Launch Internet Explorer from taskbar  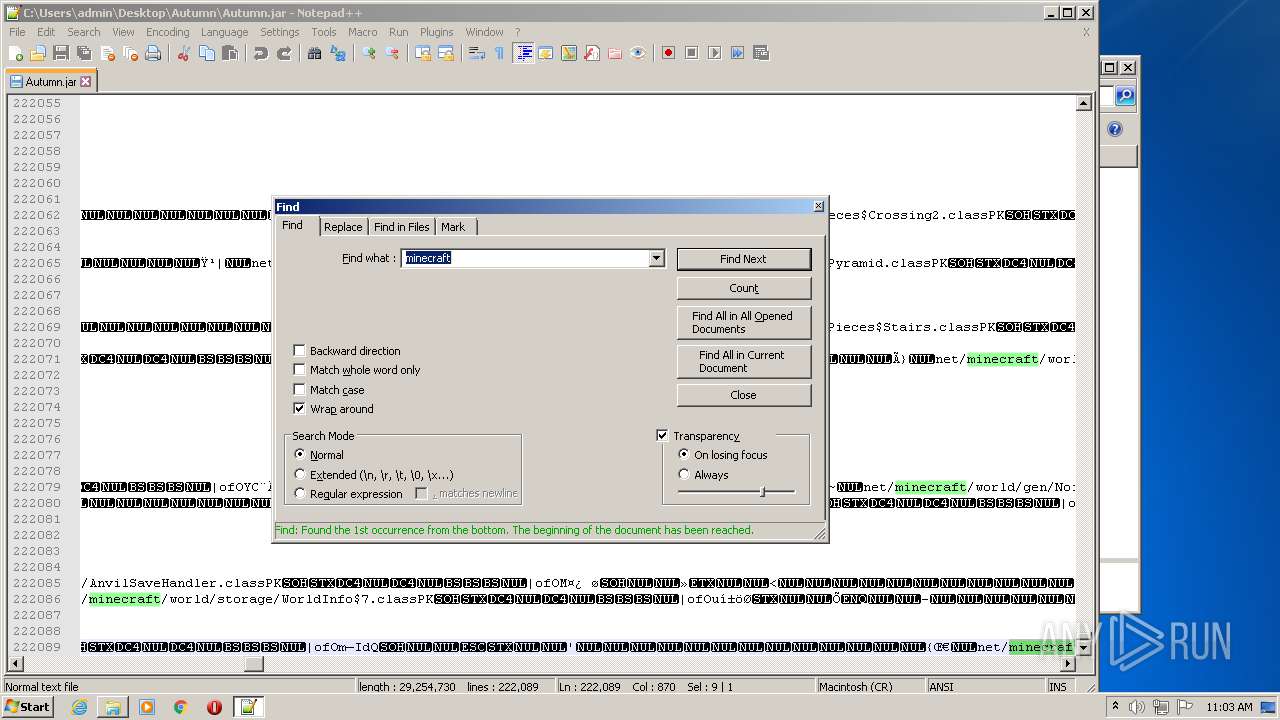(80, 707)
